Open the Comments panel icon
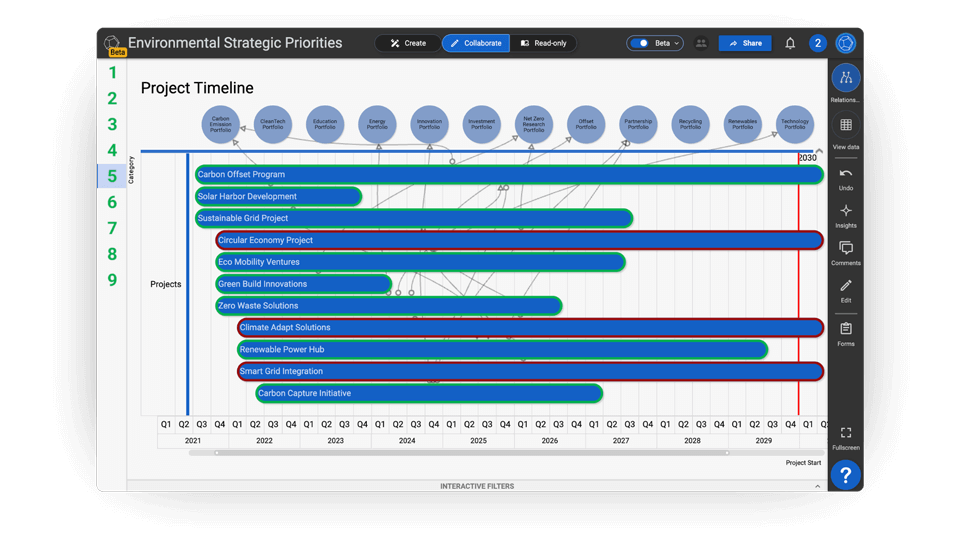960x541 pixels. point(845,248)
